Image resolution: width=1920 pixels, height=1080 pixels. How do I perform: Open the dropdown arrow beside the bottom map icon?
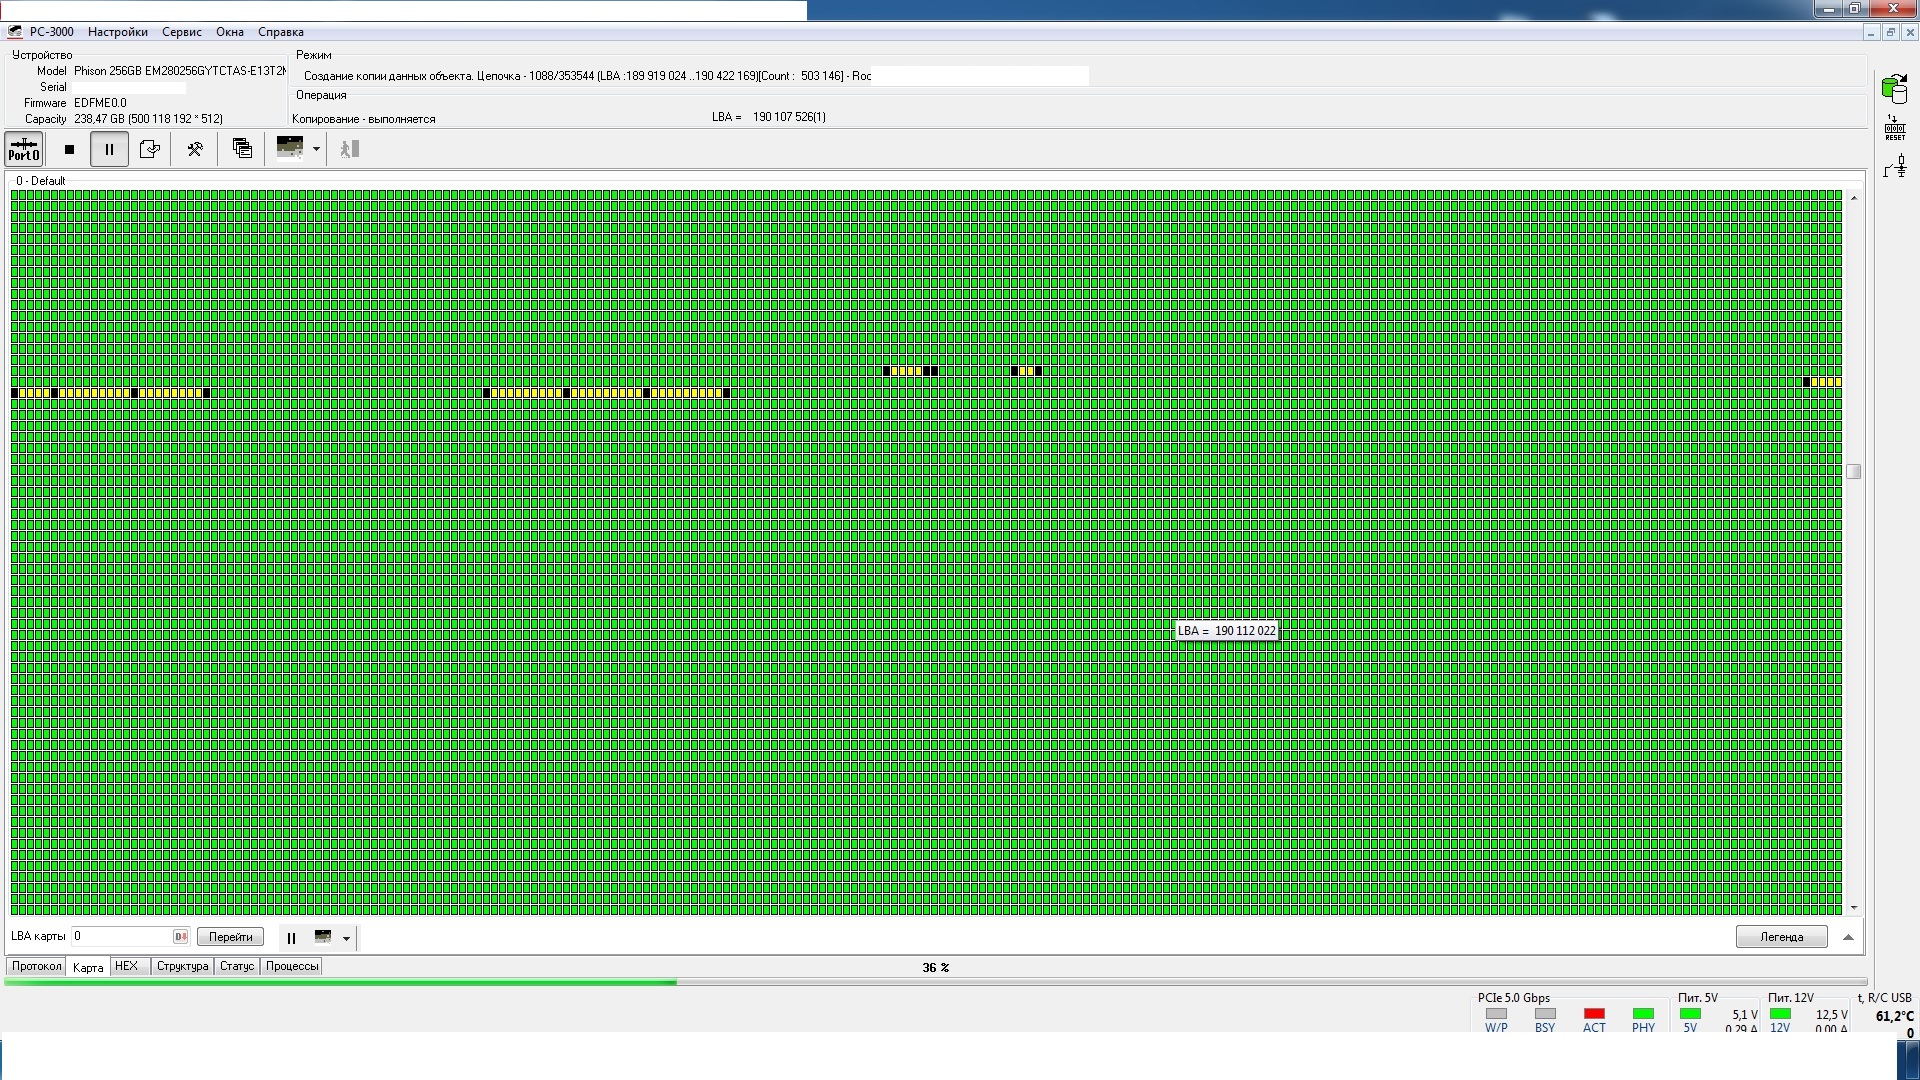click(x=346, y=938)
